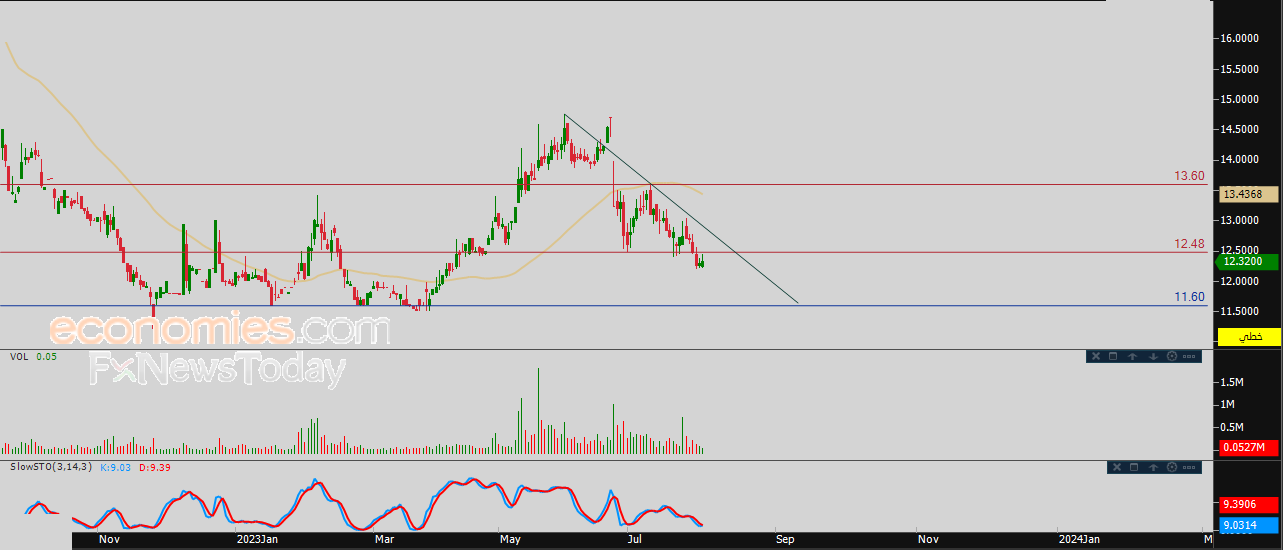Select the VOL indicator label
The width and height of the screenshot is (1283, 550).
click(x=18, y=356)
